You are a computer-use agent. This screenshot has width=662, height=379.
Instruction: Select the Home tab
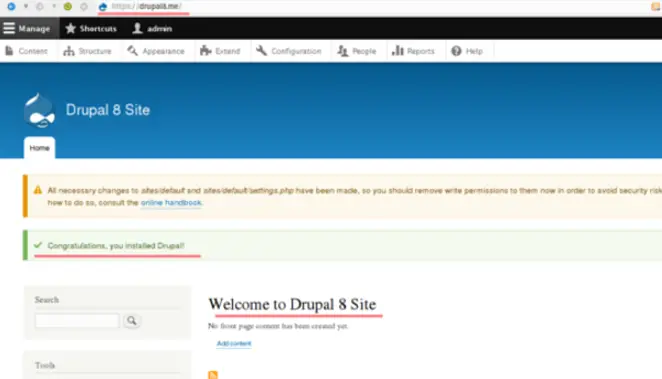(x=39, y=148)
